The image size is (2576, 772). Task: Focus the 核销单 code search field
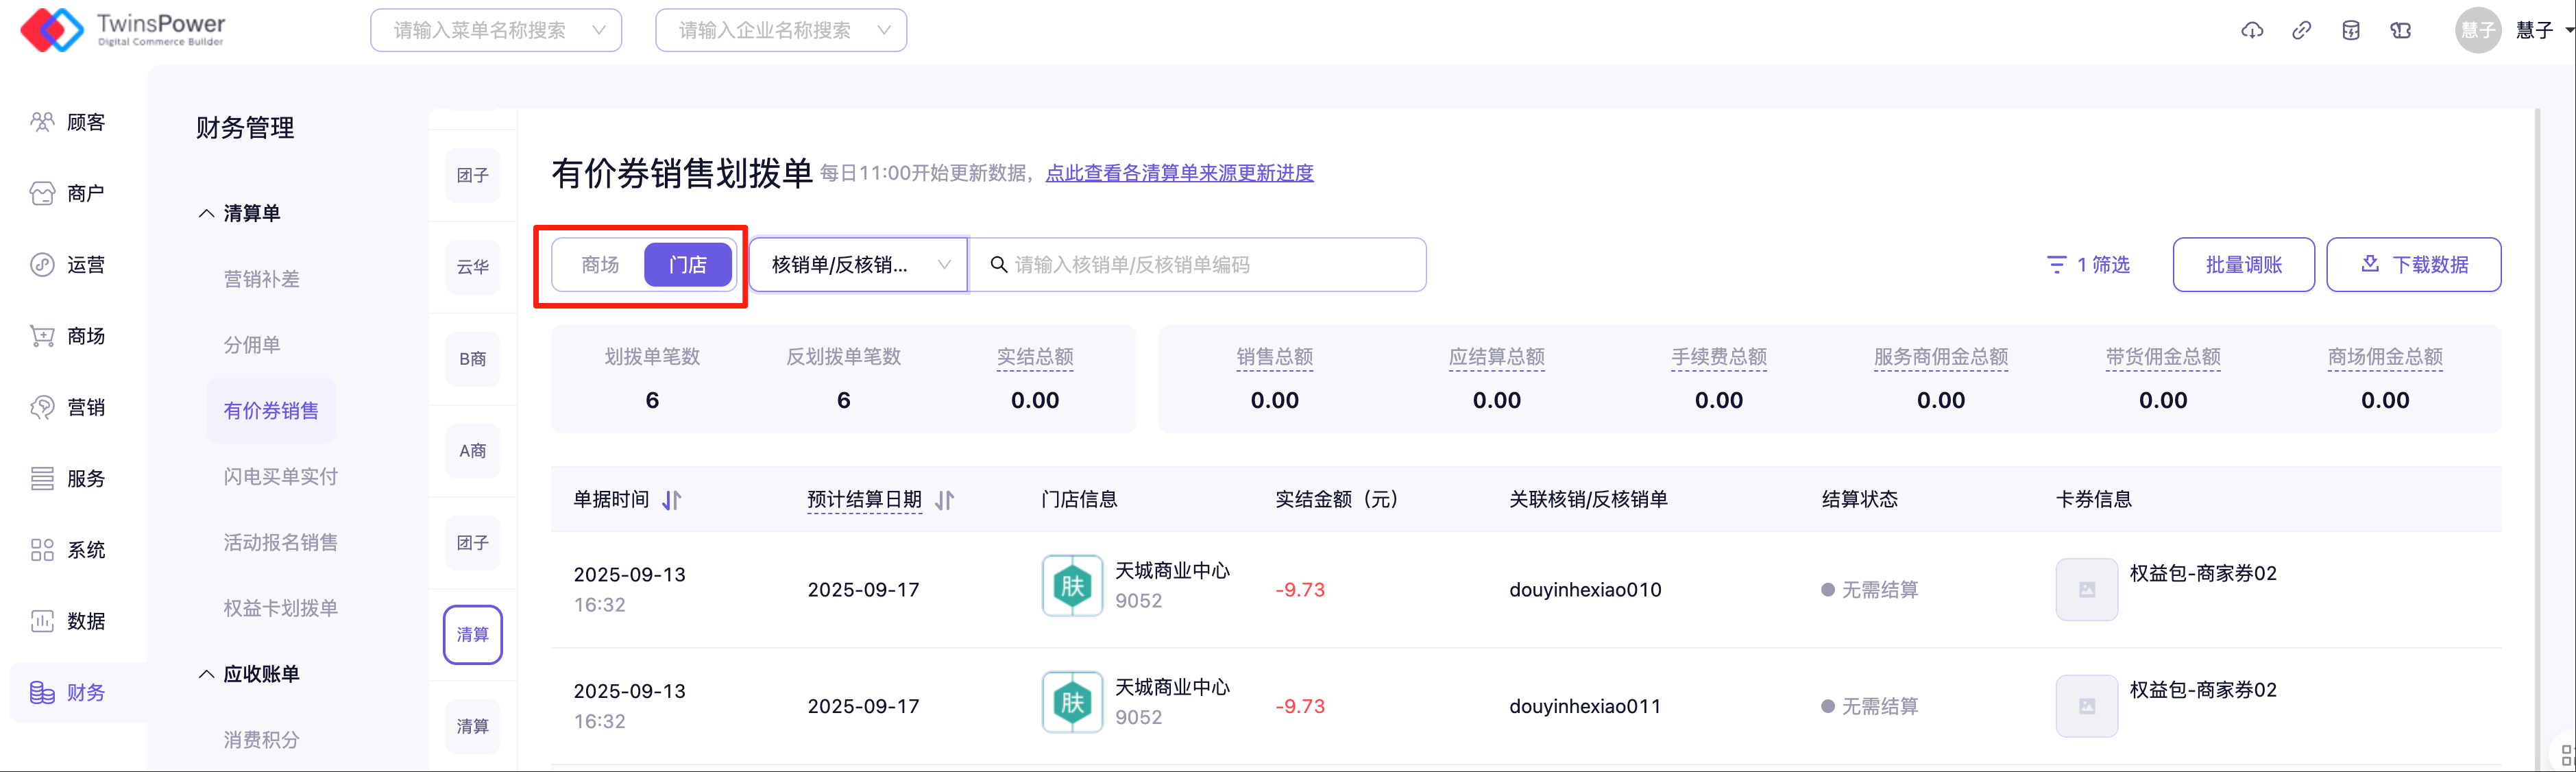tap(1200, 265)
